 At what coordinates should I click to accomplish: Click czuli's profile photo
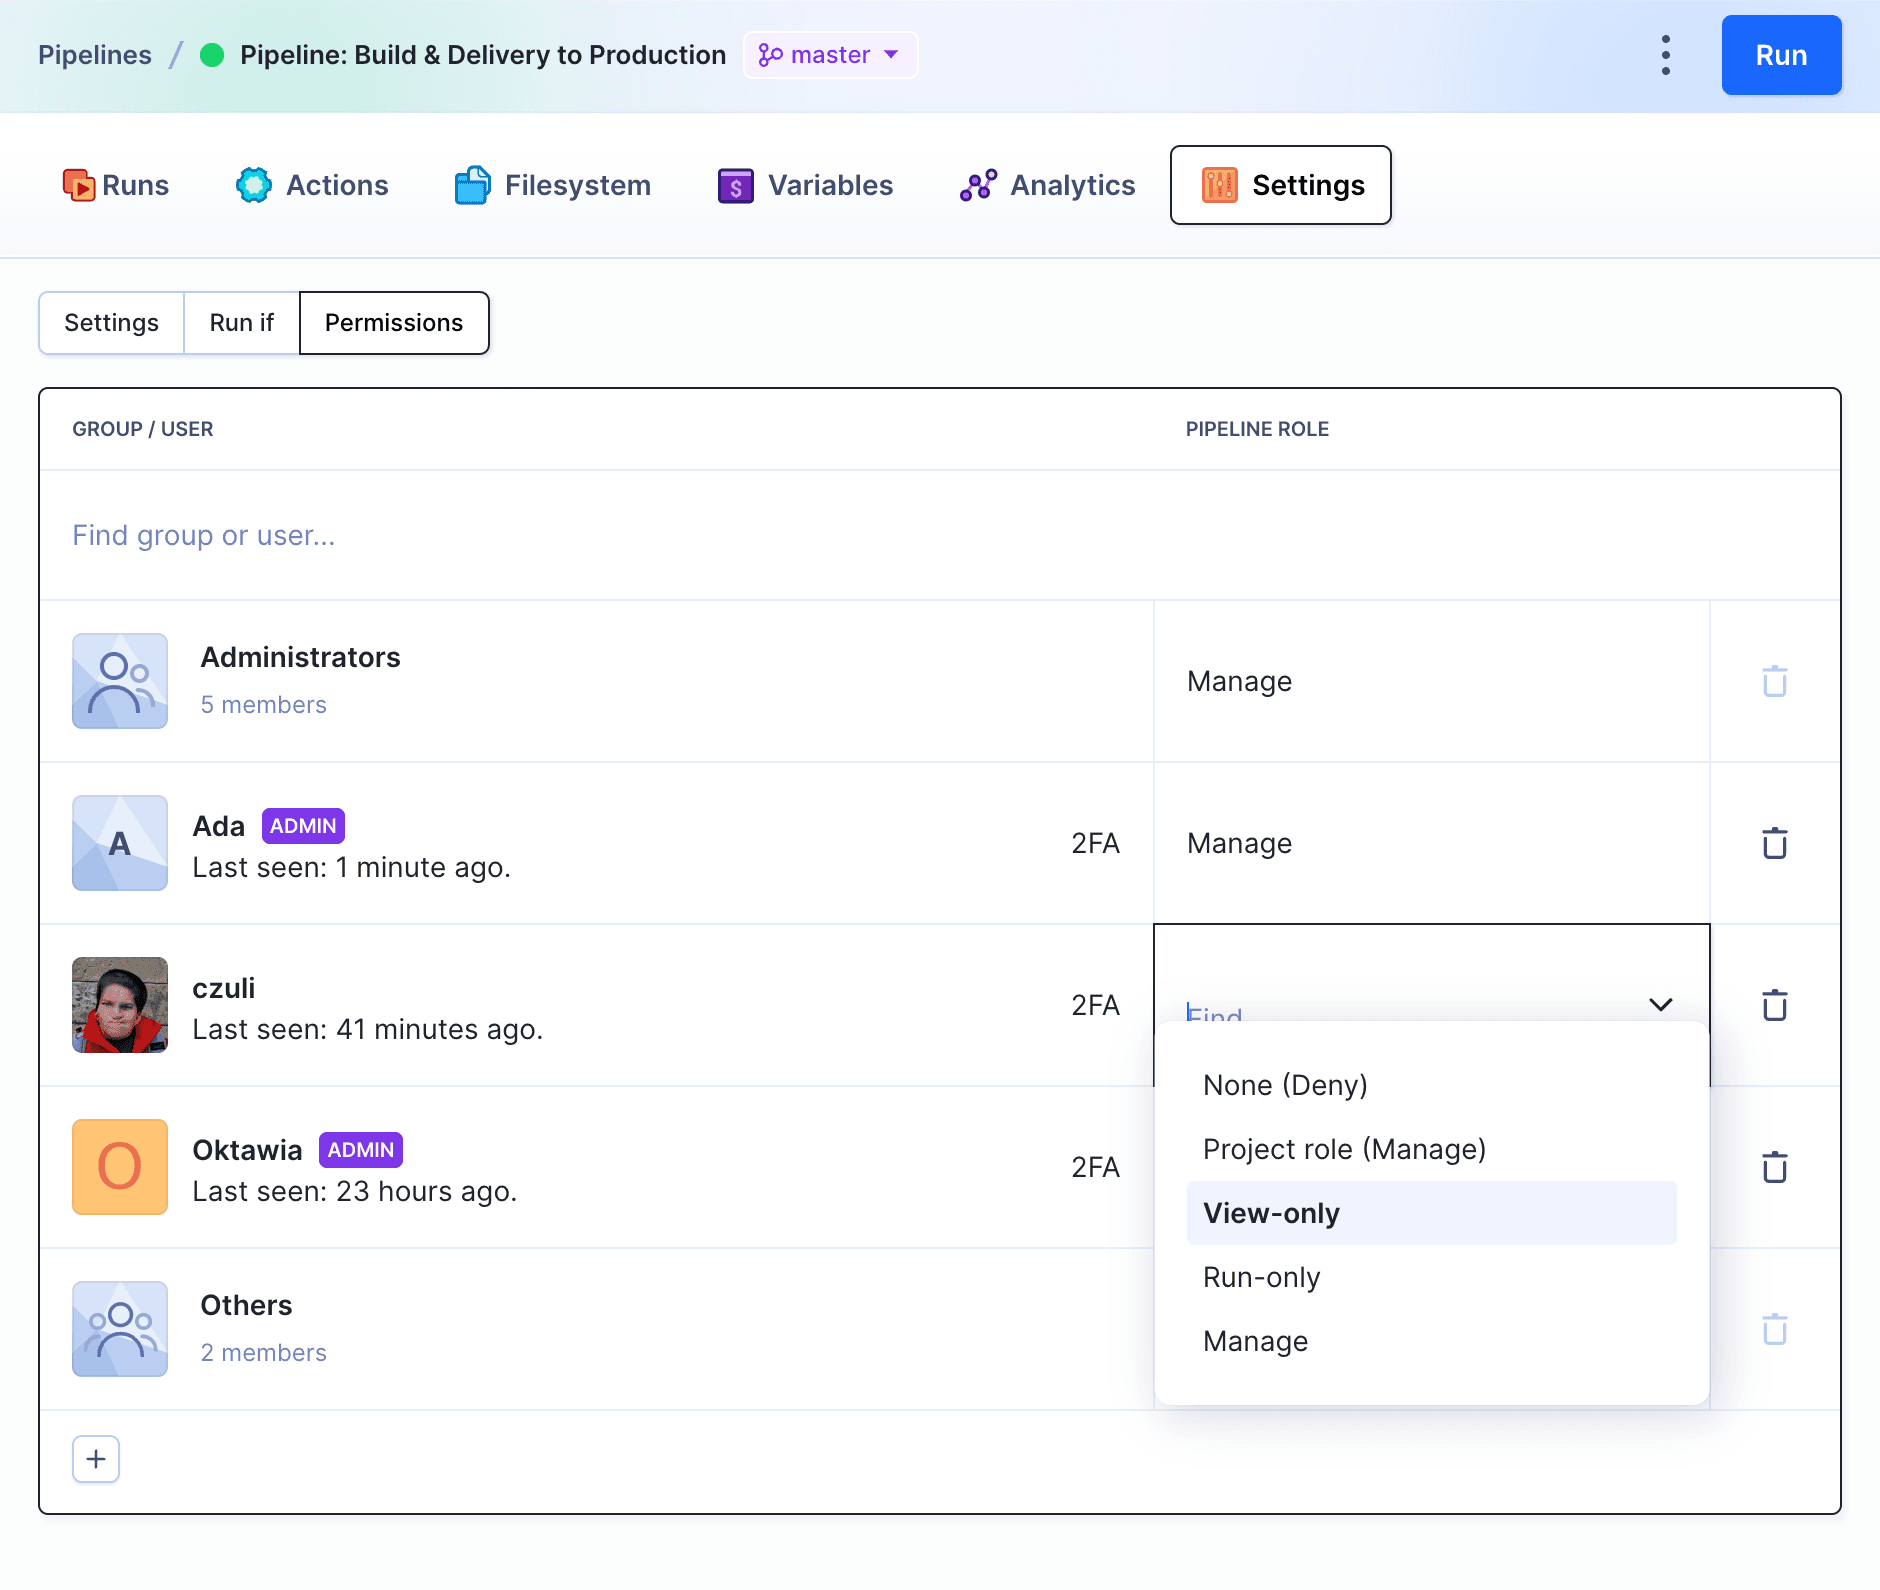(x=120, y=1005)
